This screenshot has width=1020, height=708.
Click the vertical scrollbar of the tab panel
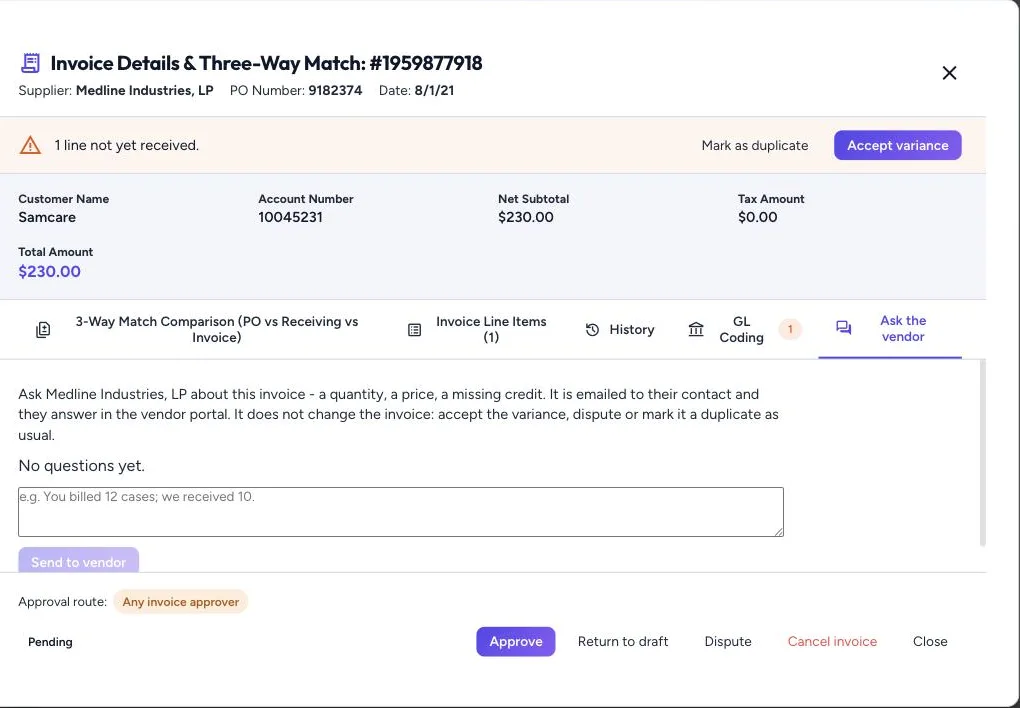coord(982,452)
